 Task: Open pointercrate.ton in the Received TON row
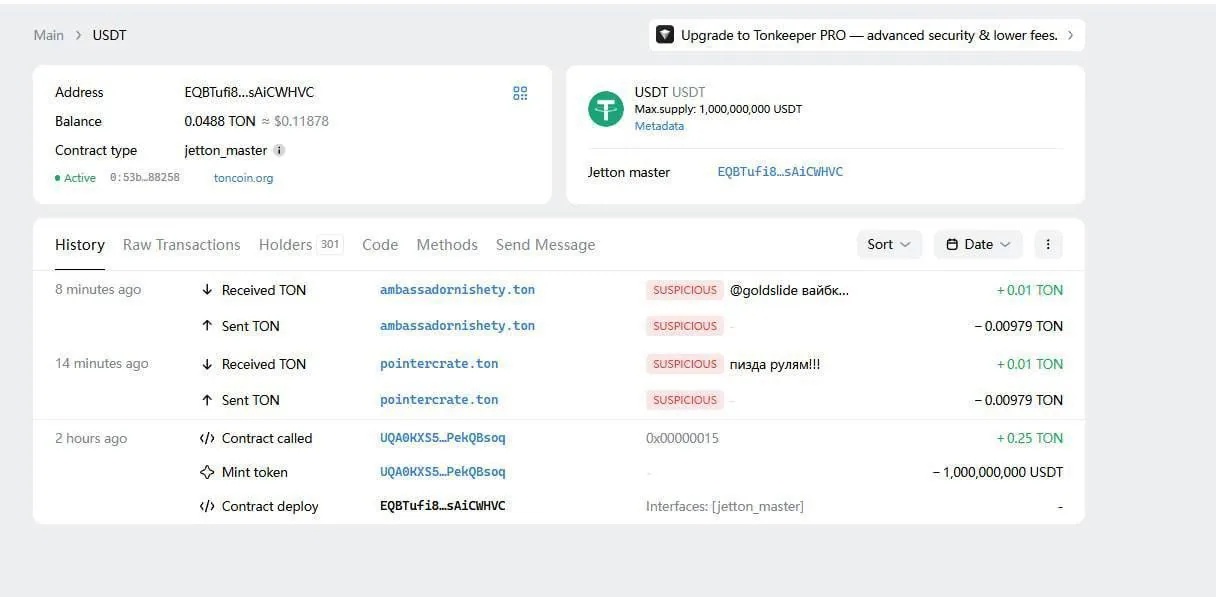click(439, 364)
